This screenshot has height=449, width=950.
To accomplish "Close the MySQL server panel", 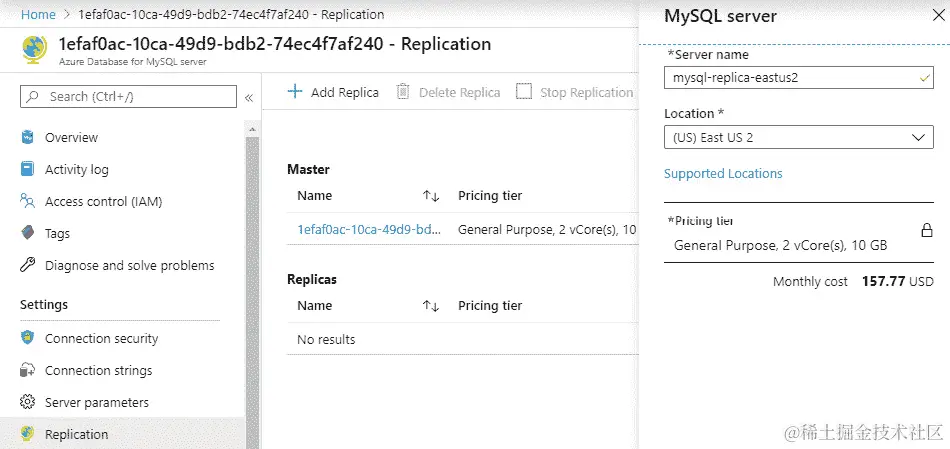I will (x=938, y=16).
